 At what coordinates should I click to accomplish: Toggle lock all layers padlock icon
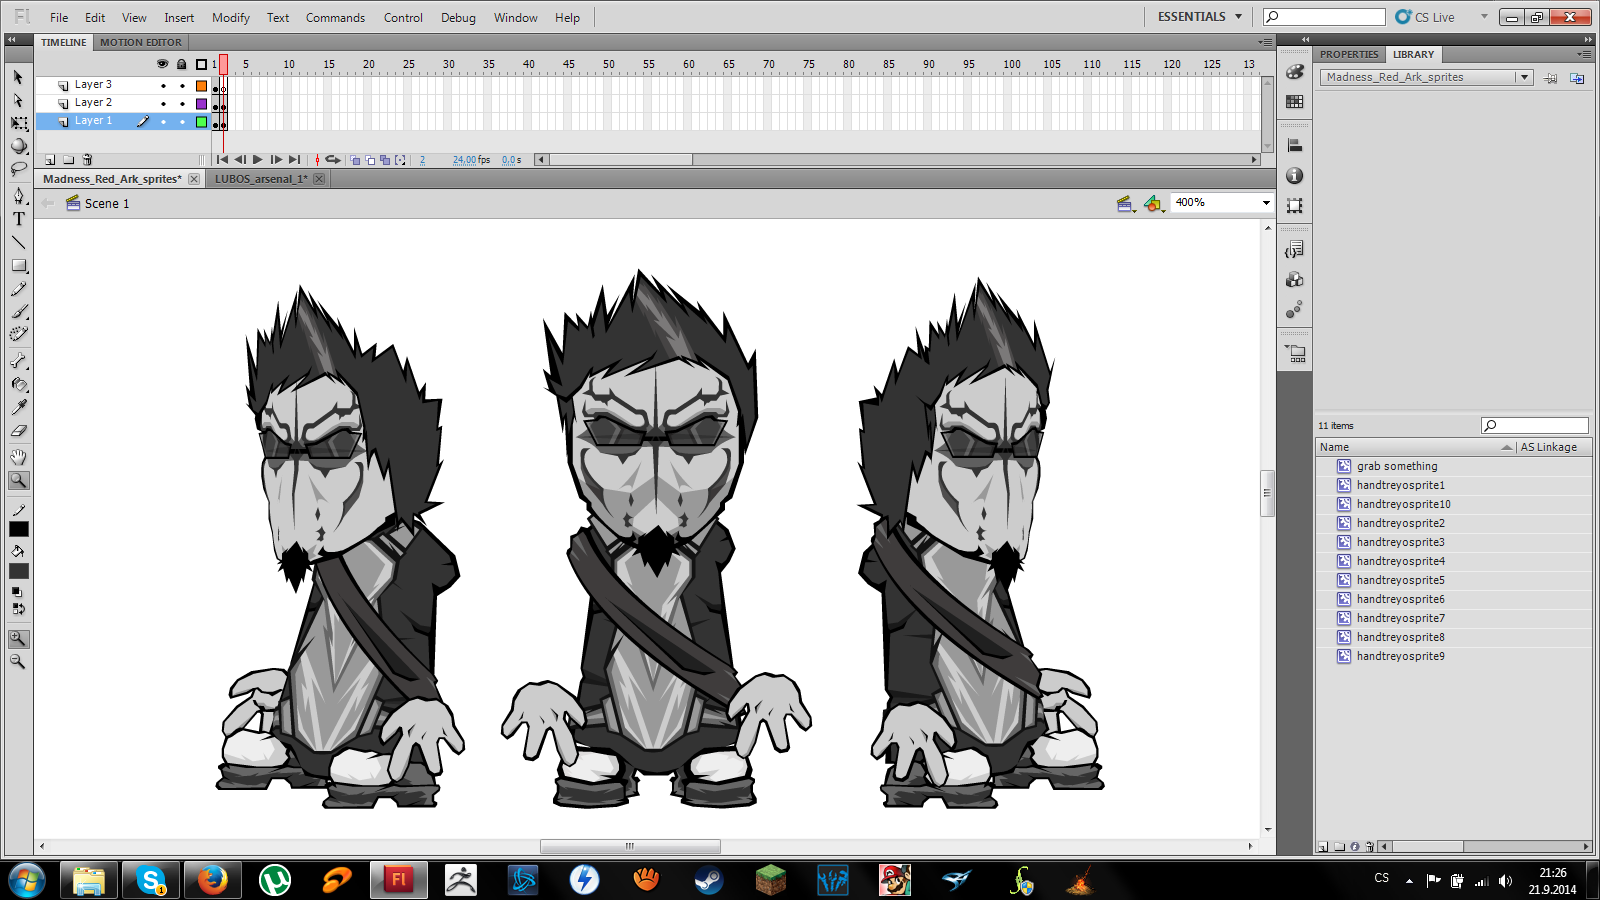click(x=181, y=64)
